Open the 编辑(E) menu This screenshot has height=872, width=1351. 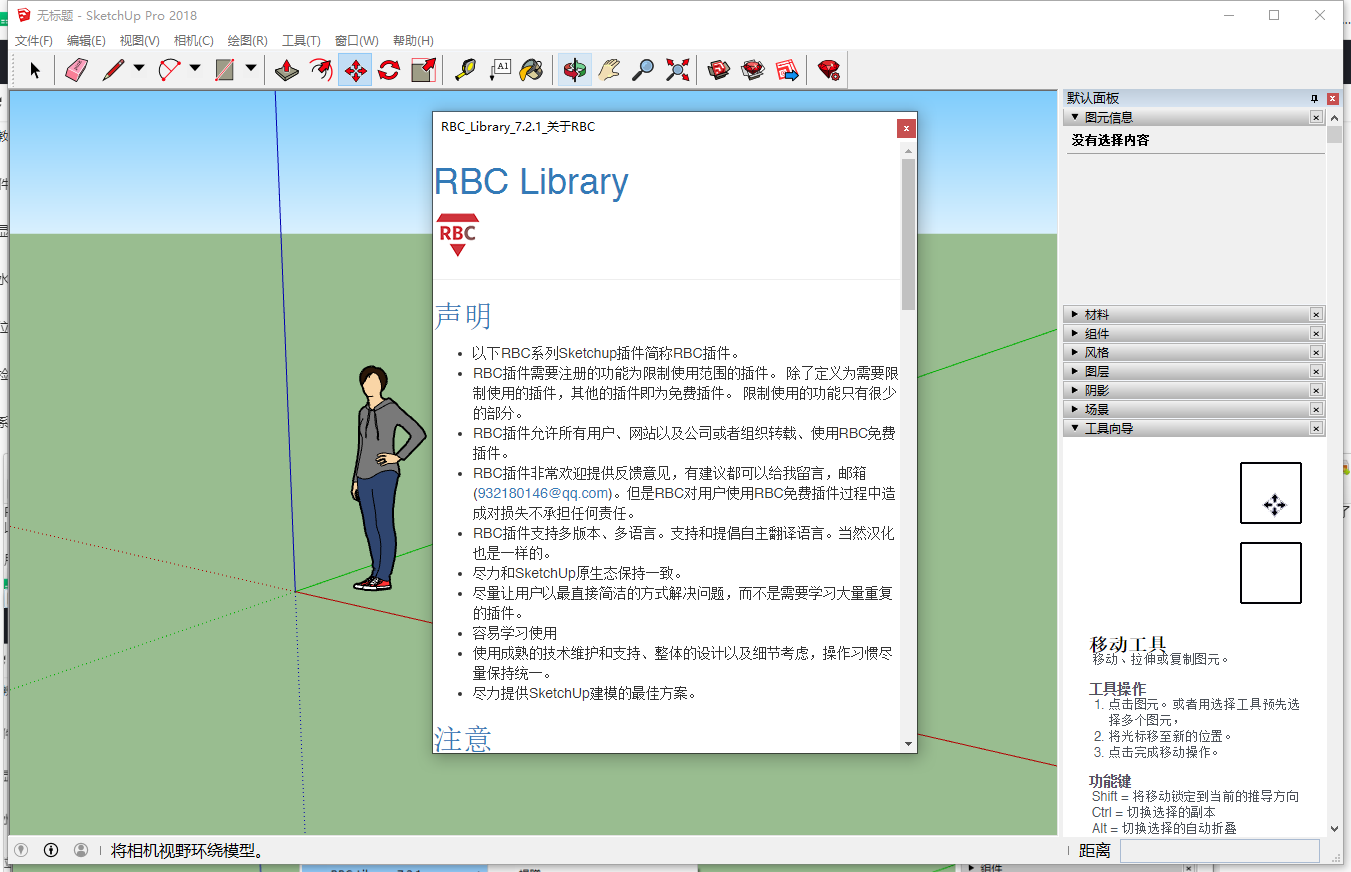coord(86,41)
